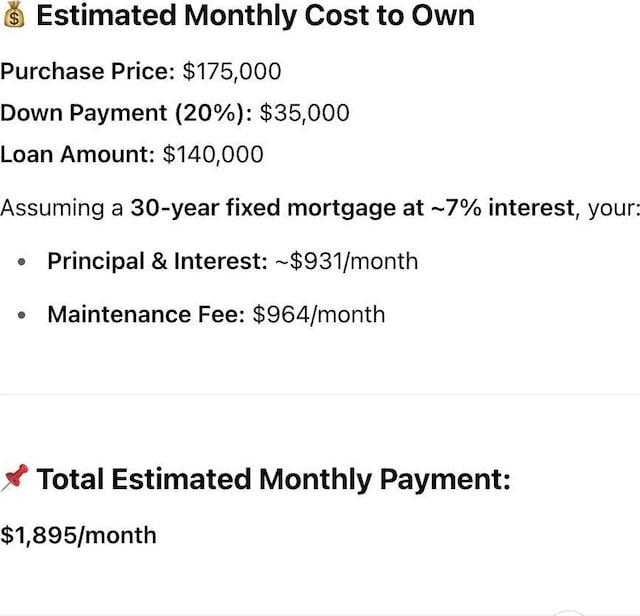Click the Loan Amount label

(x=77, y=155)
